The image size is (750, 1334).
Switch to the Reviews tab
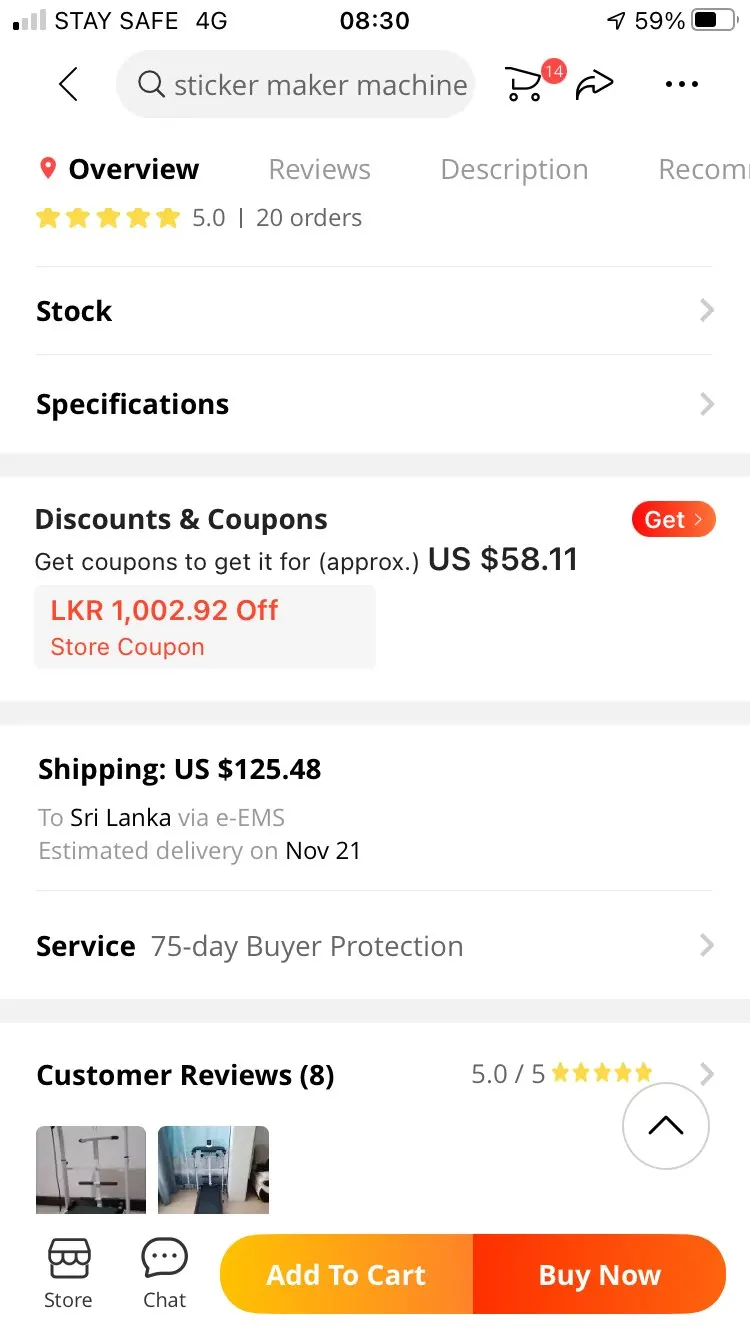[x=319, y=170]
